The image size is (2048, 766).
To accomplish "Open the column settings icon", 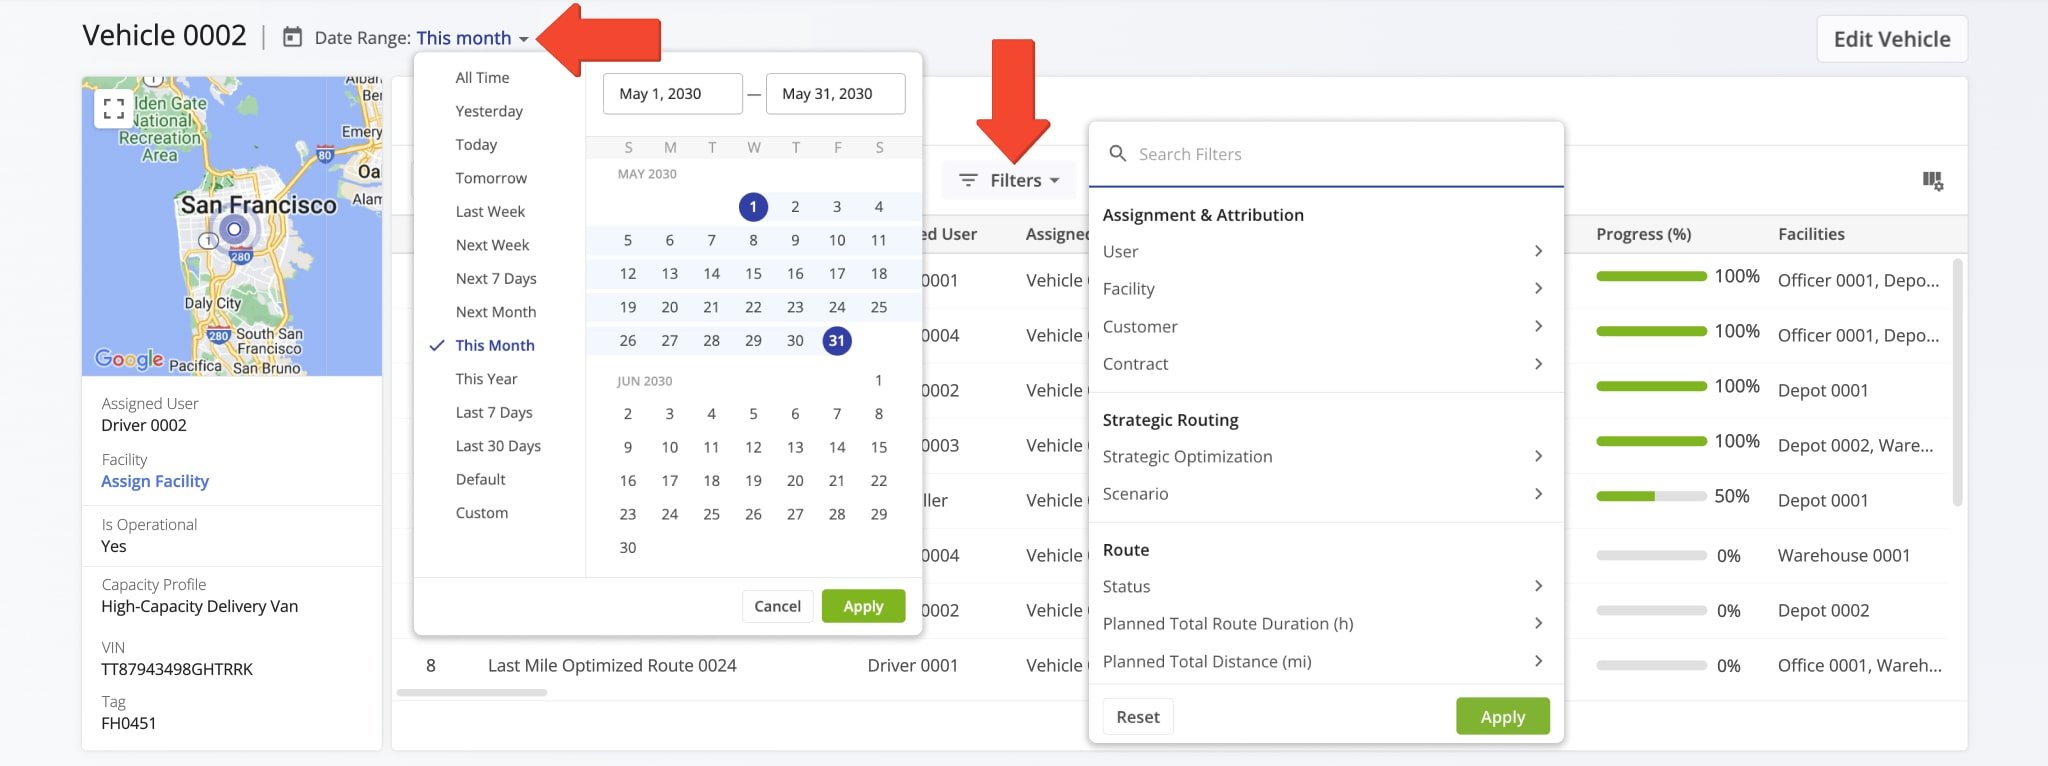I will point(1932,181).
